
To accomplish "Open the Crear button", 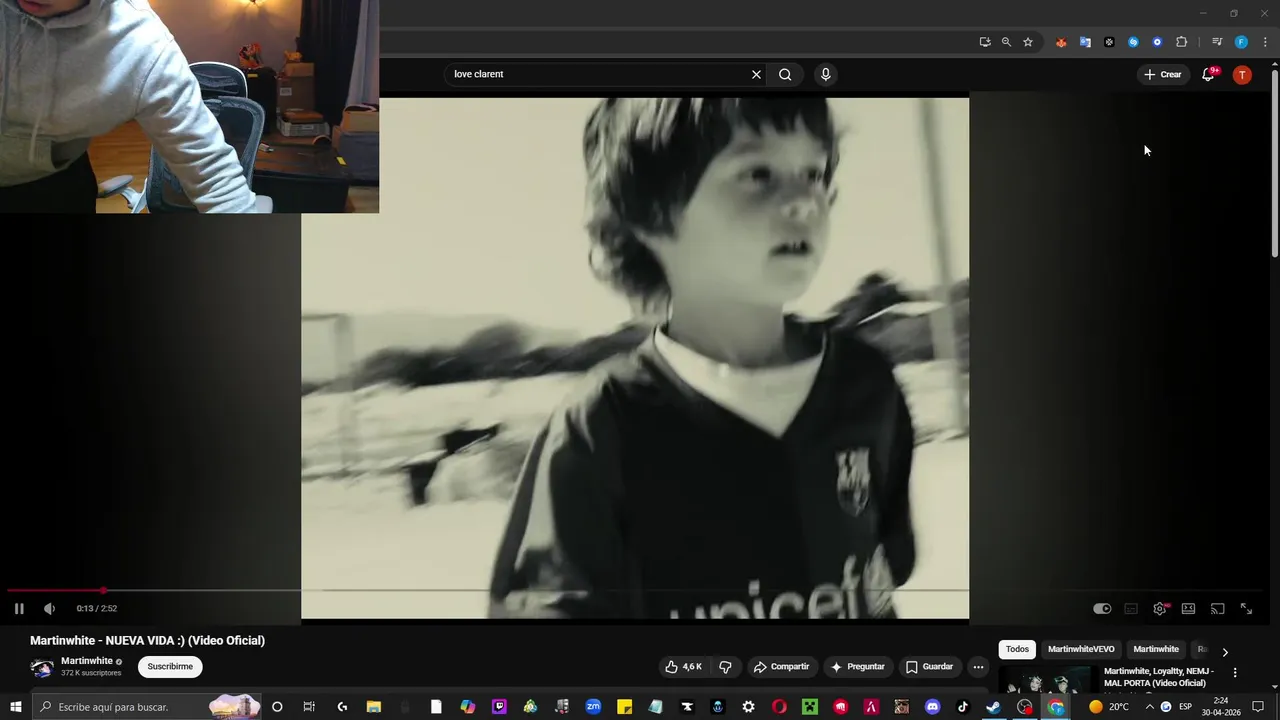I will click(1162, 74).
